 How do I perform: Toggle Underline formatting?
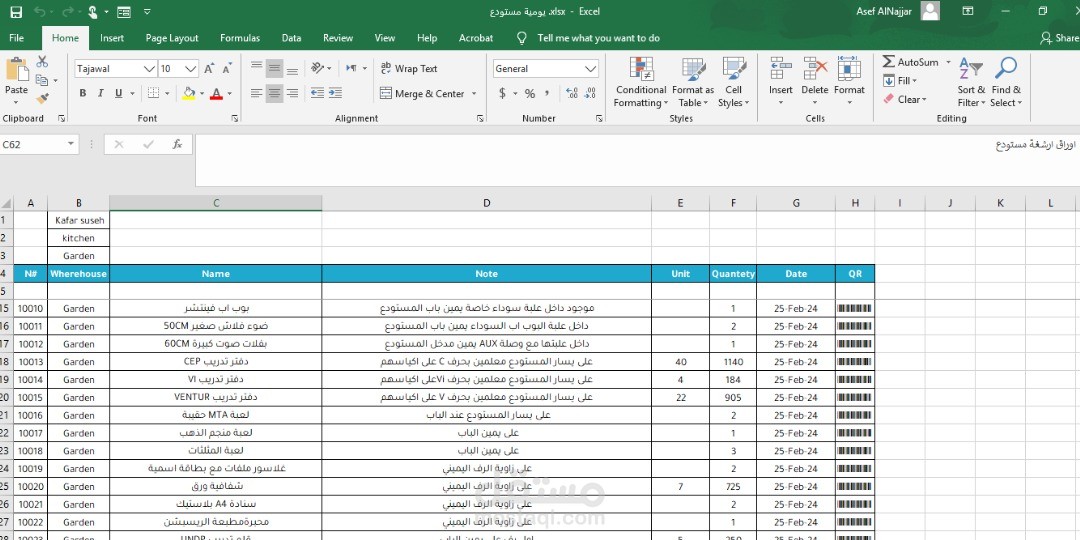tap(118, 93)
